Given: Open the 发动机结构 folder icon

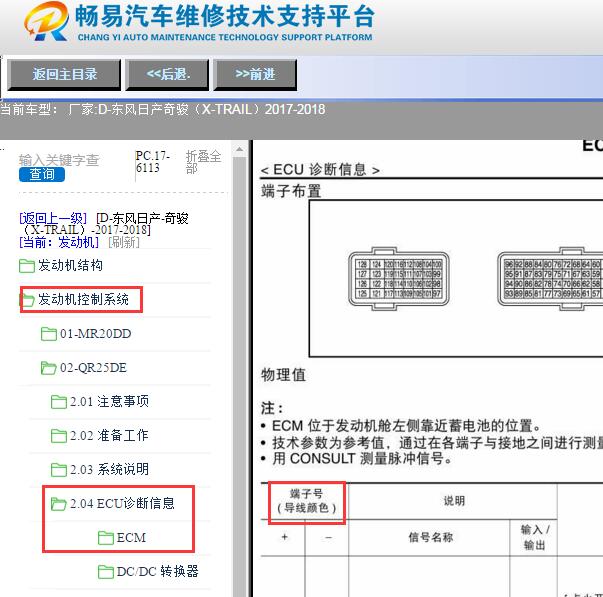Looking at the screenshot, I should tap(27, 265).
